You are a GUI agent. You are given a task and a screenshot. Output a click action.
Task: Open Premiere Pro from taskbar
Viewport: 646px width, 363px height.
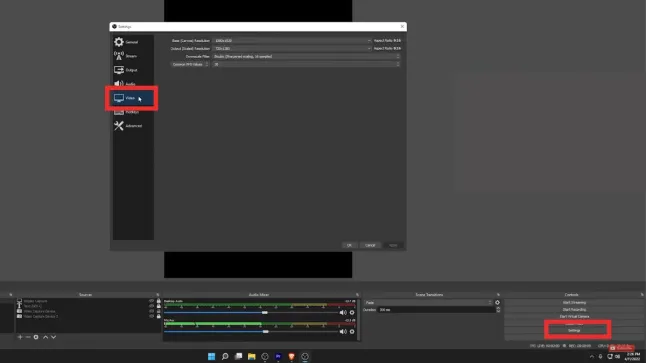point(278,356)
